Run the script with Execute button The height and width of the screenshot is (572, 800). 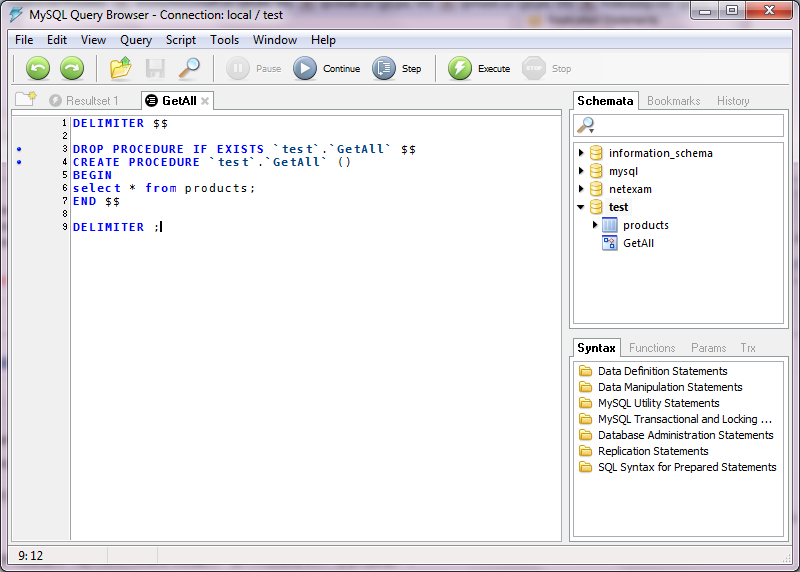479,68
